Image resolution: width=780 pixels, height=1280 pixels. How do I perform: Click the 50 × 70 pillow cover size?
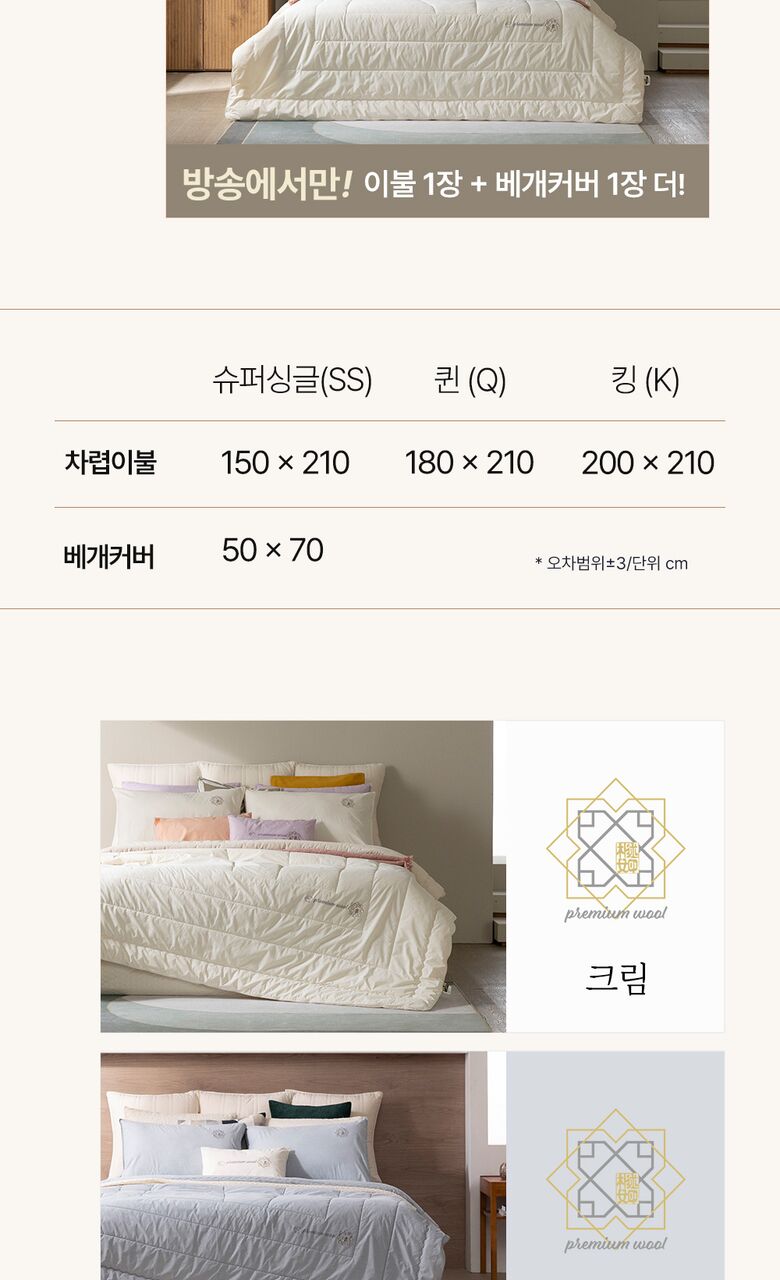(272, 550)
